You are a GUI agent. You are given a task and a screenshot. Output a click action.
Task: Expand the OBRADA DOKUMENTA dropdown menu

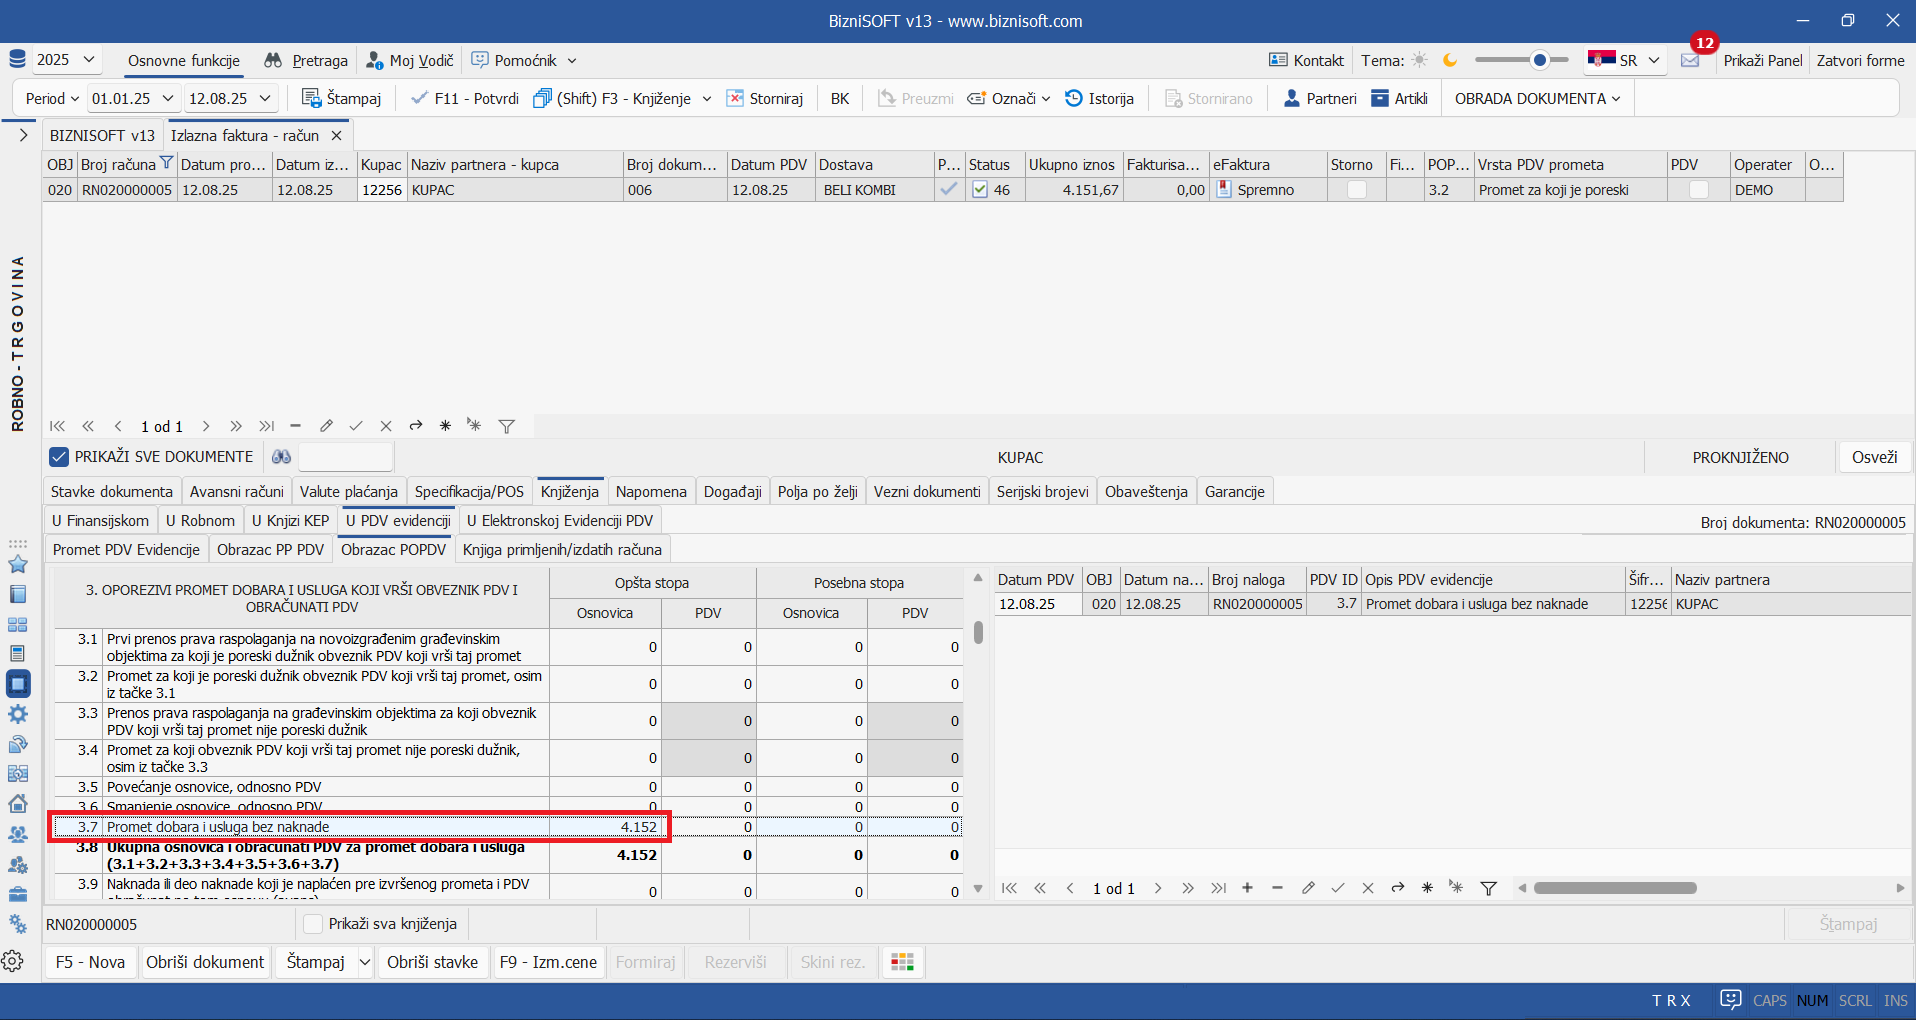click(x=1537, y=98)
